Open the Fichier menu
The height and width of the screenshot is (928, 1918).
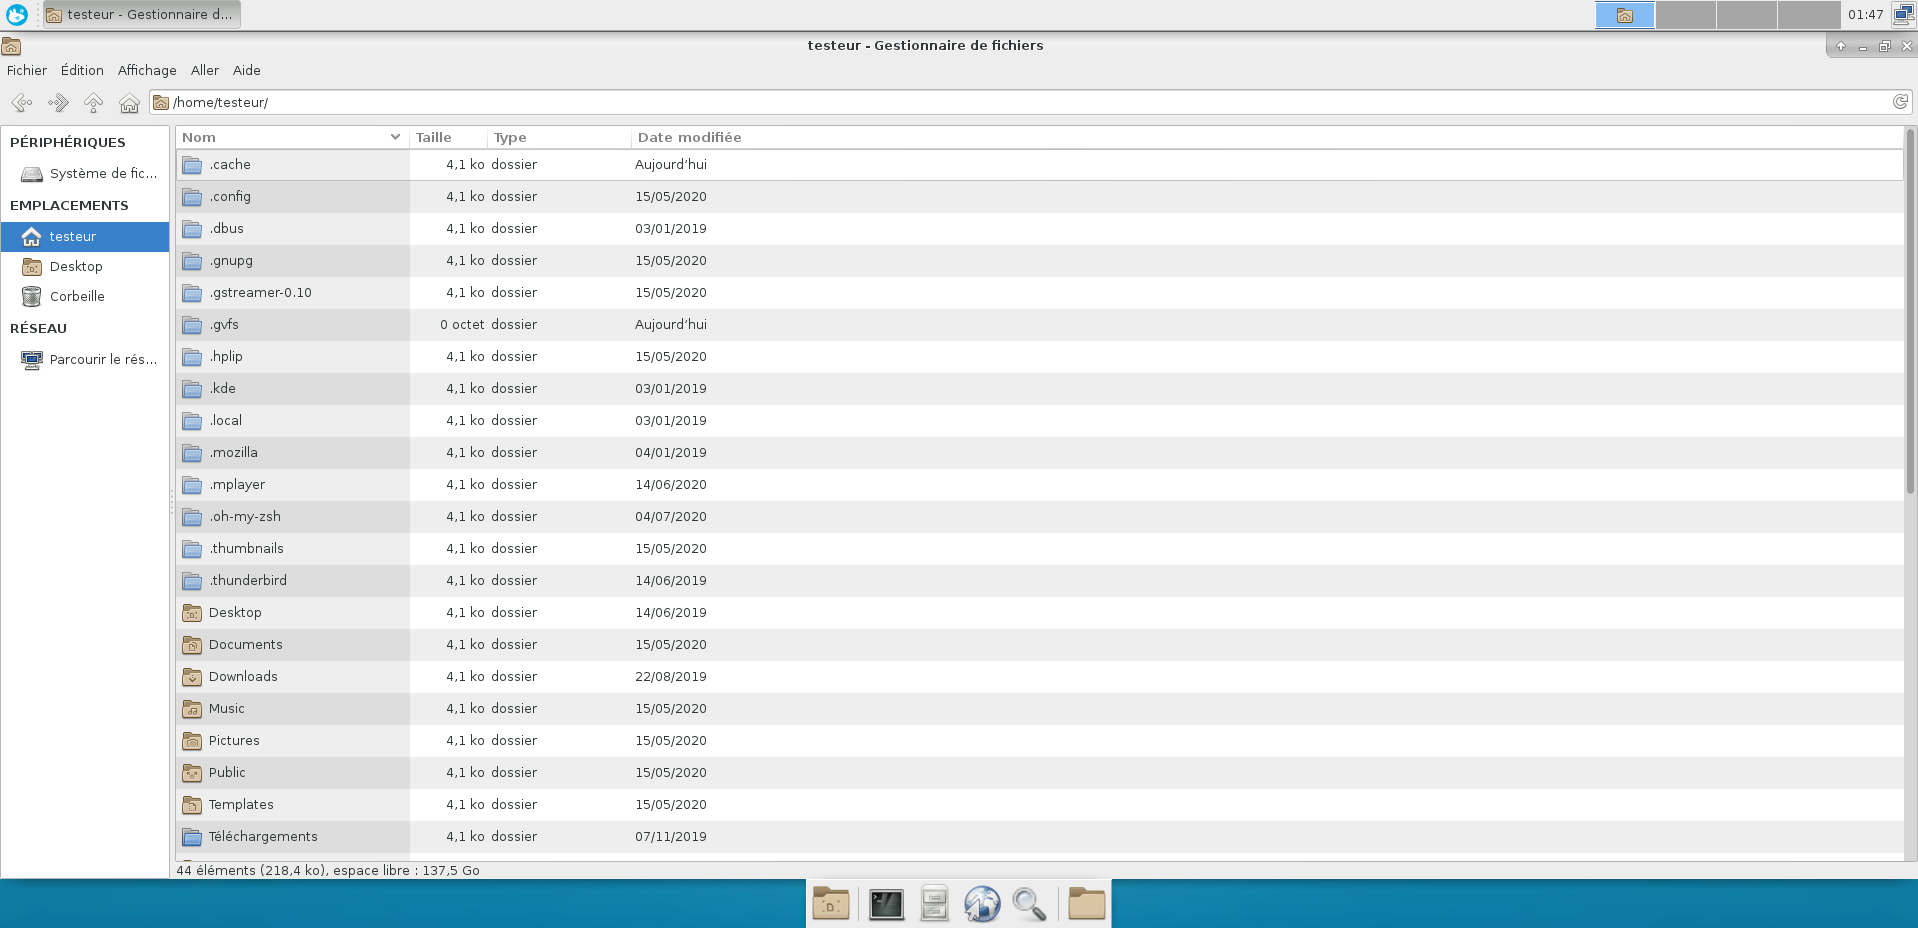coord(26,70)
